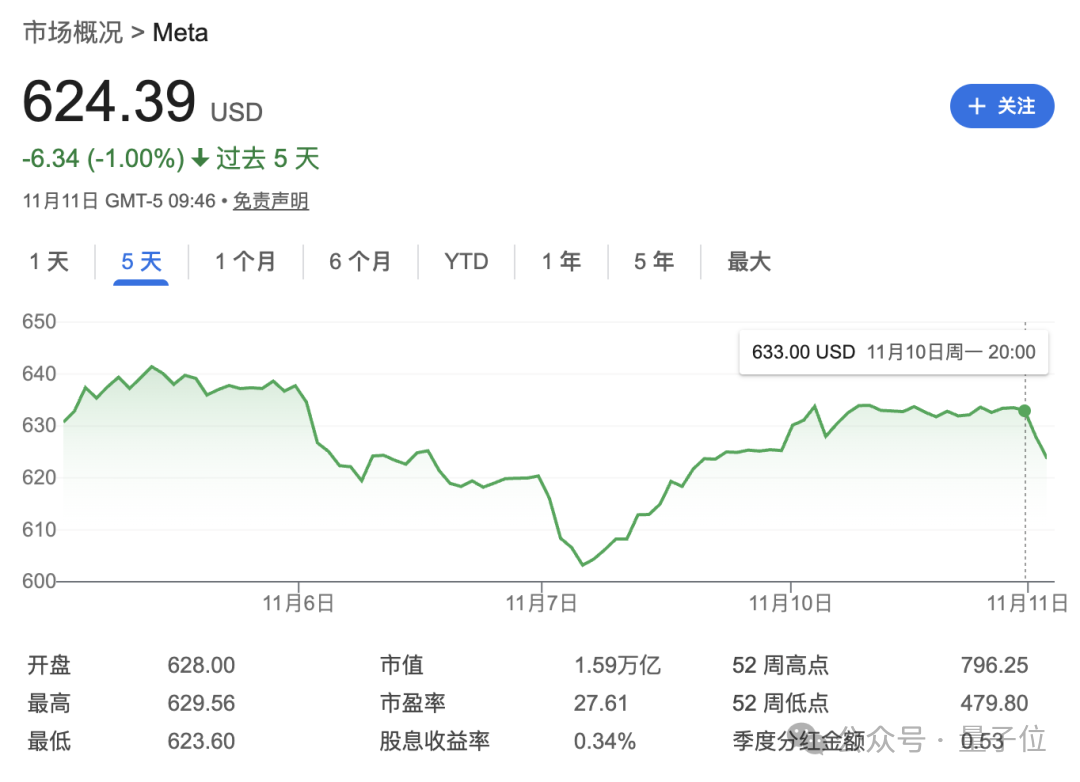Click the plus icon on the follow button

tap(976, 106)
